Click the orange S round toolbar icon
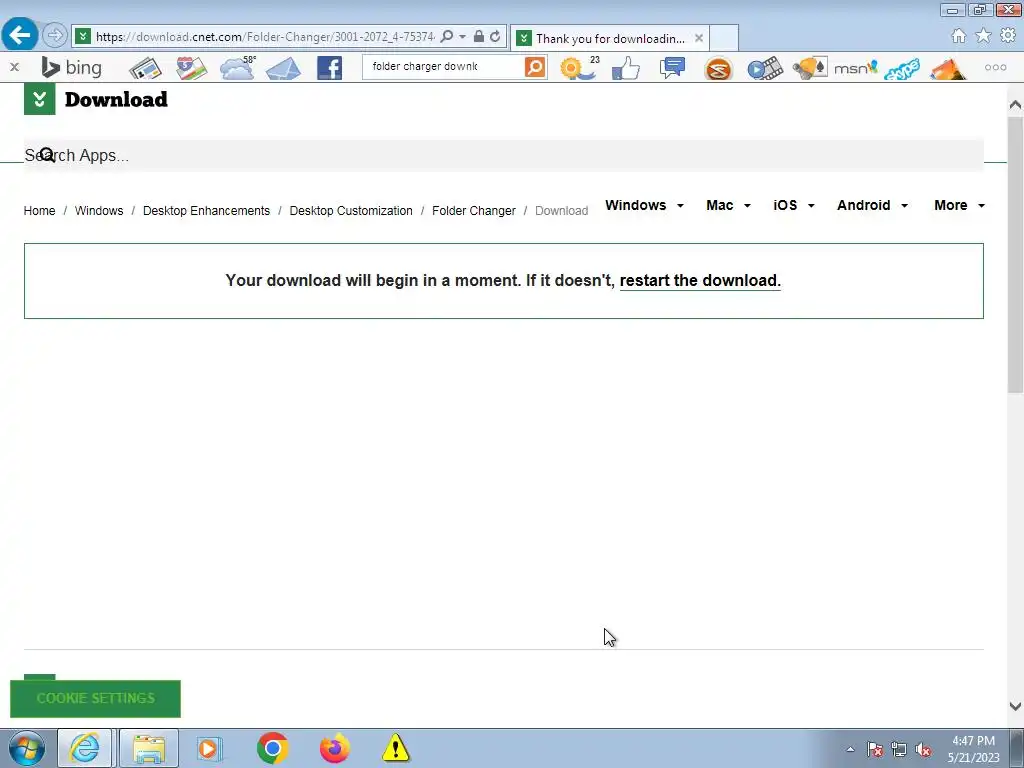 click(718, 69)
